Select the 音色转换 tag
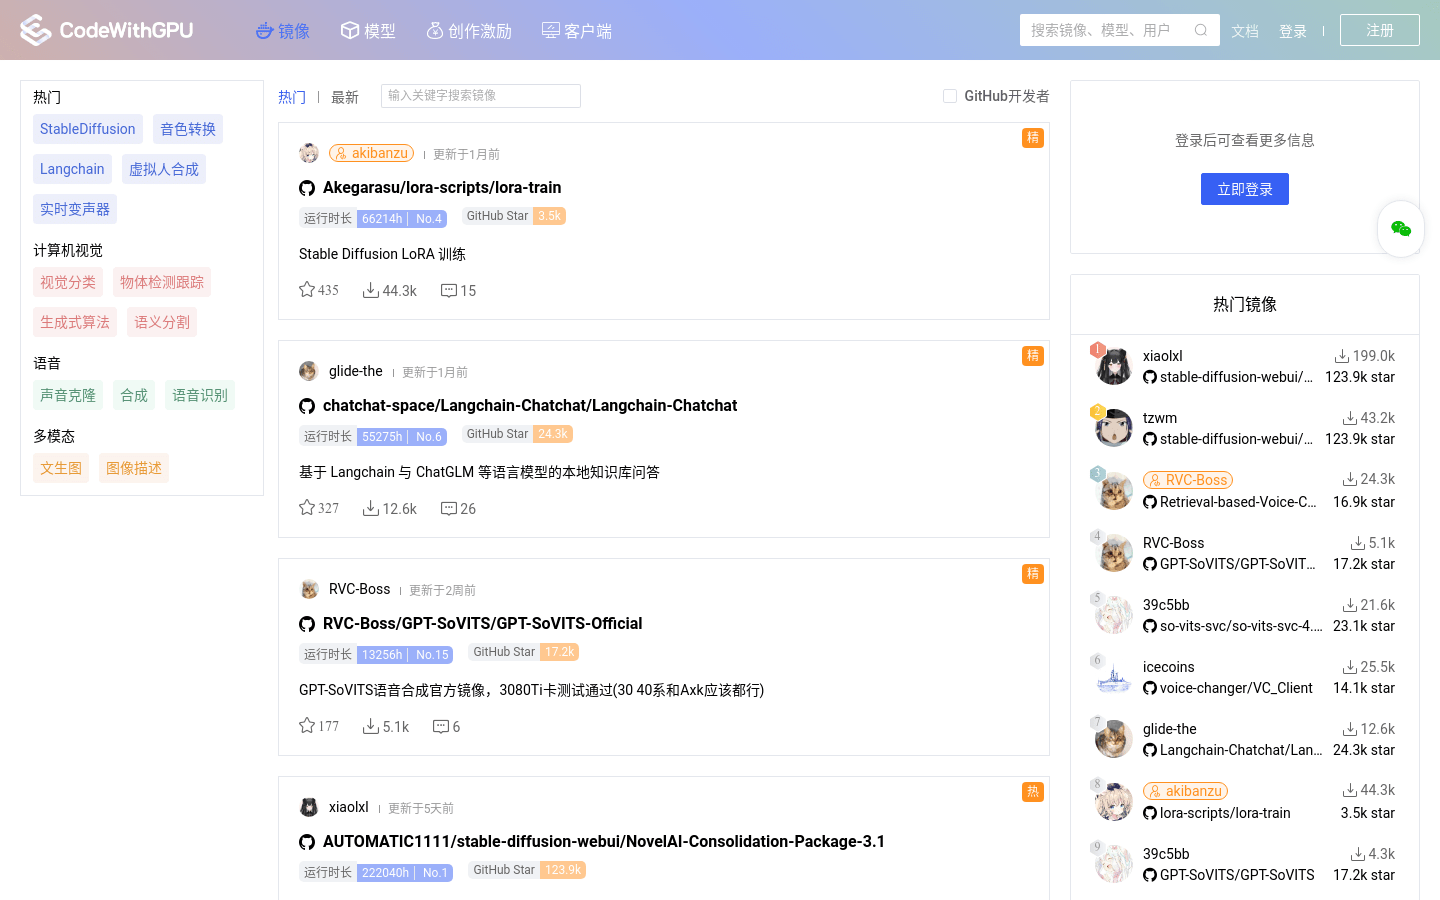Viewport: 1440px width, 900px height. point(188,129)
